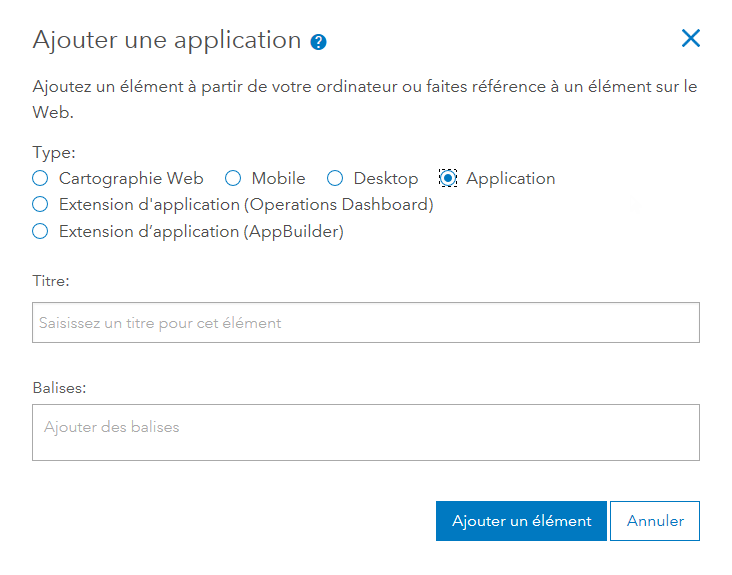Click the 'Type:' section label
The width and height of the screenshot is (732, 575).
(54, 153)
